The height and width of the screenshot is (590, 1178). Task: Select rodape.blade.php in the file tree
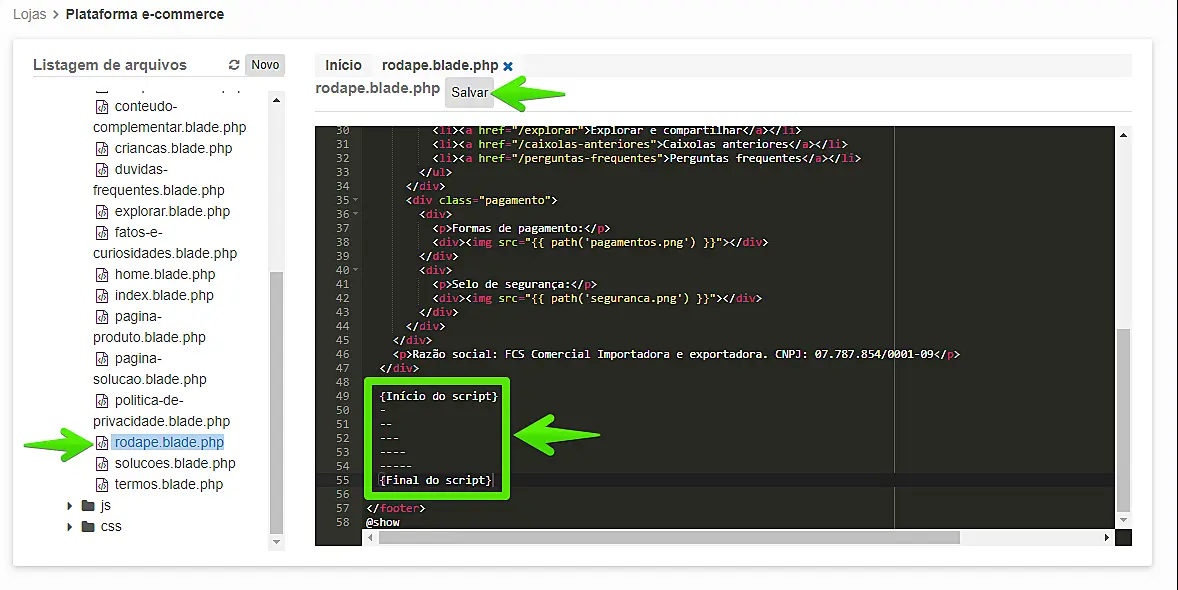pyautogui.click(x=168, y=443)
